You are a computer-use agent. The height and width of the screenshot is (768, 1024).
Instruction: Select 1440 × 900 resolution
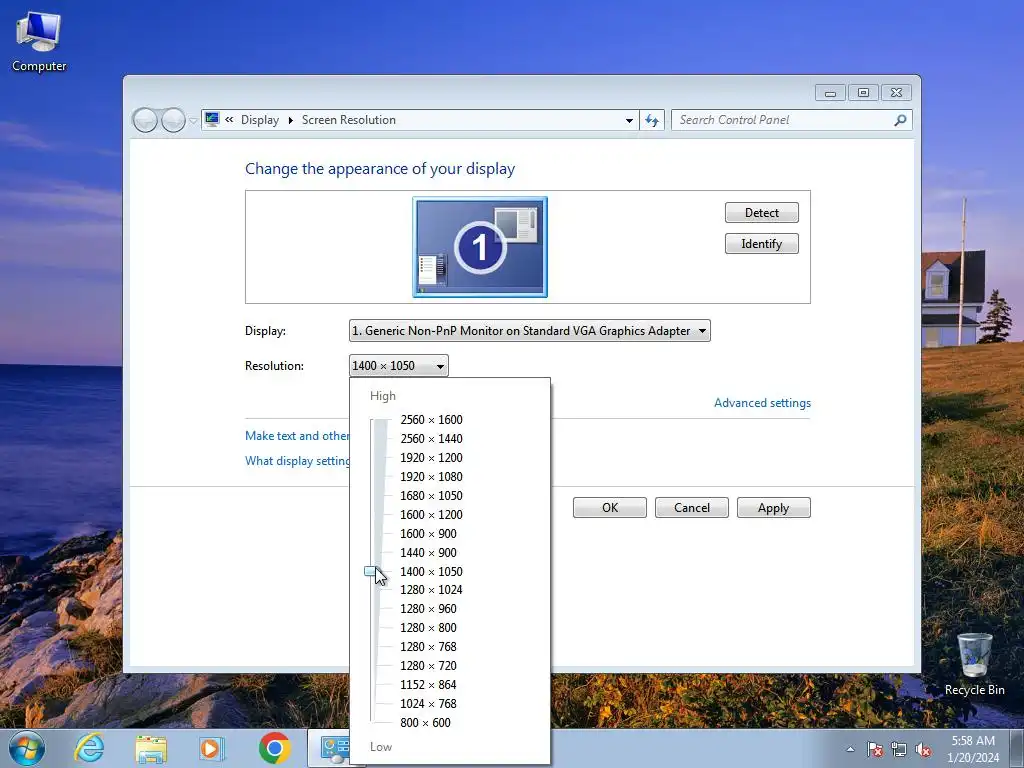[x=428, y=552]
